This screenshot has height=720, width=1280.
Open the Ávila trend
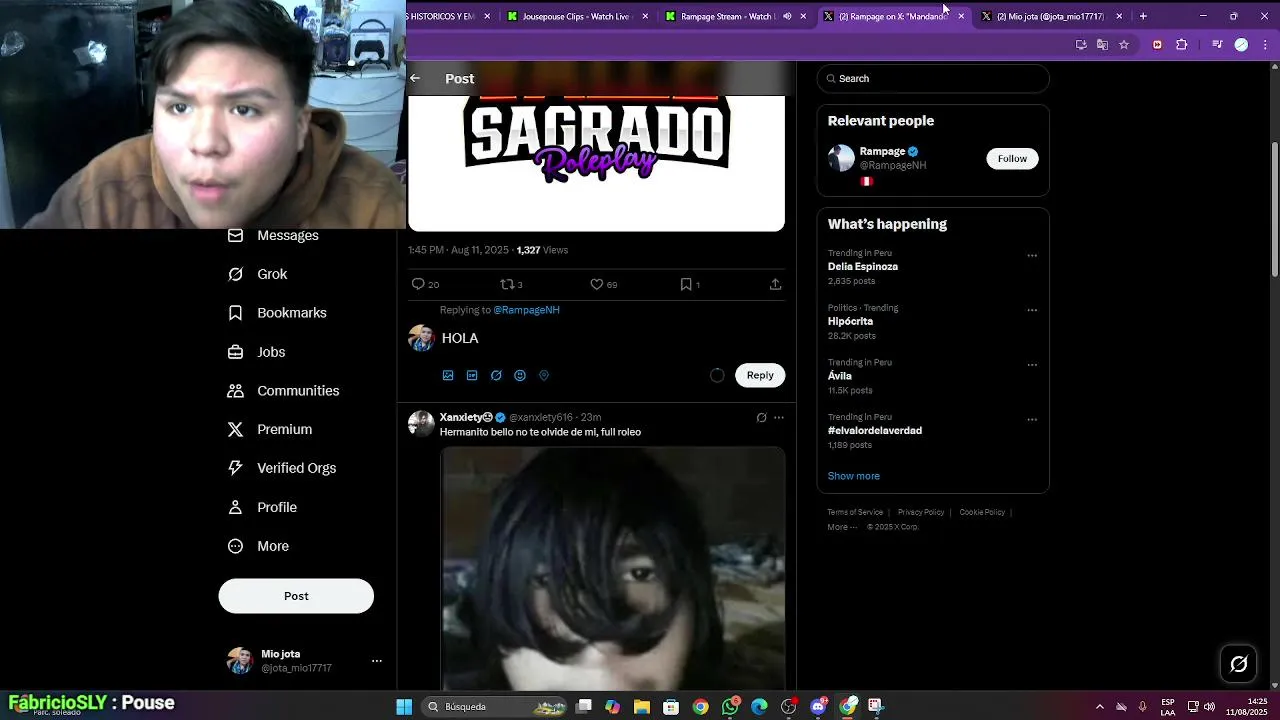840,376
